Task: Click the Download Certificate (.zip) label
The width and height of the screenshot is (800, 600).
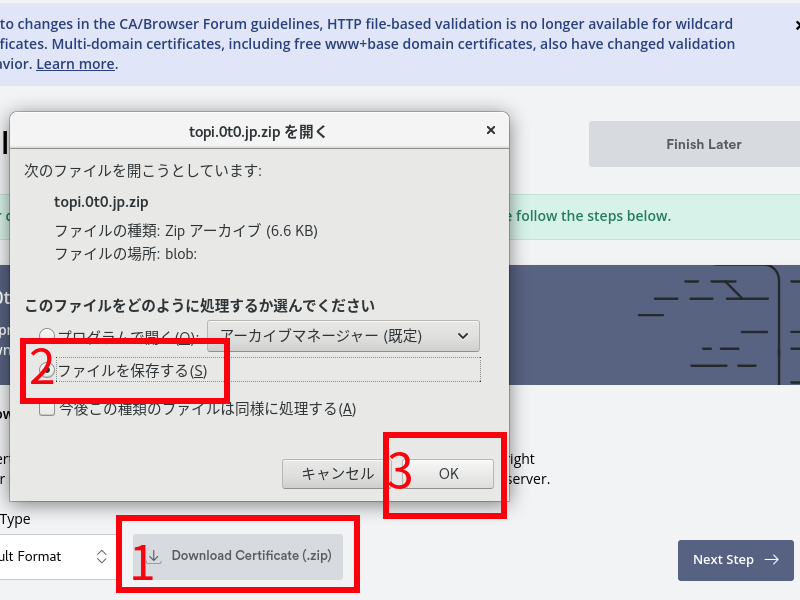Action: pos(250,556)
